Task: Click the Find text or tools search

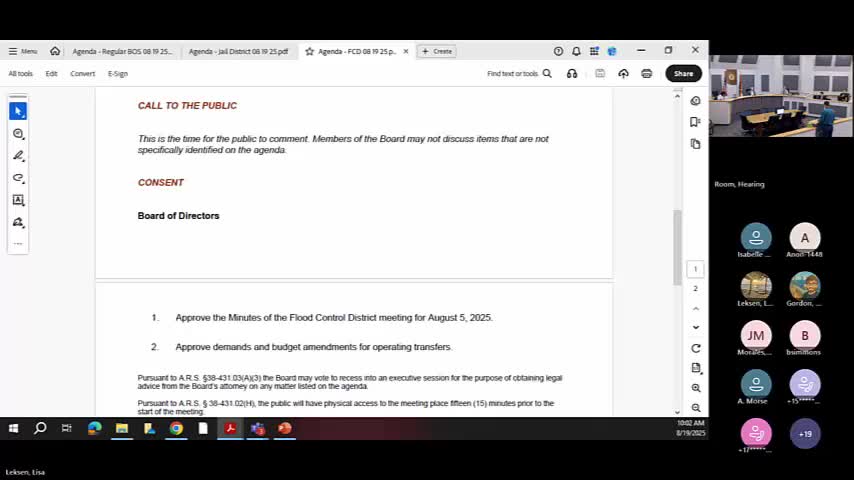Action: tap(519, 74)
